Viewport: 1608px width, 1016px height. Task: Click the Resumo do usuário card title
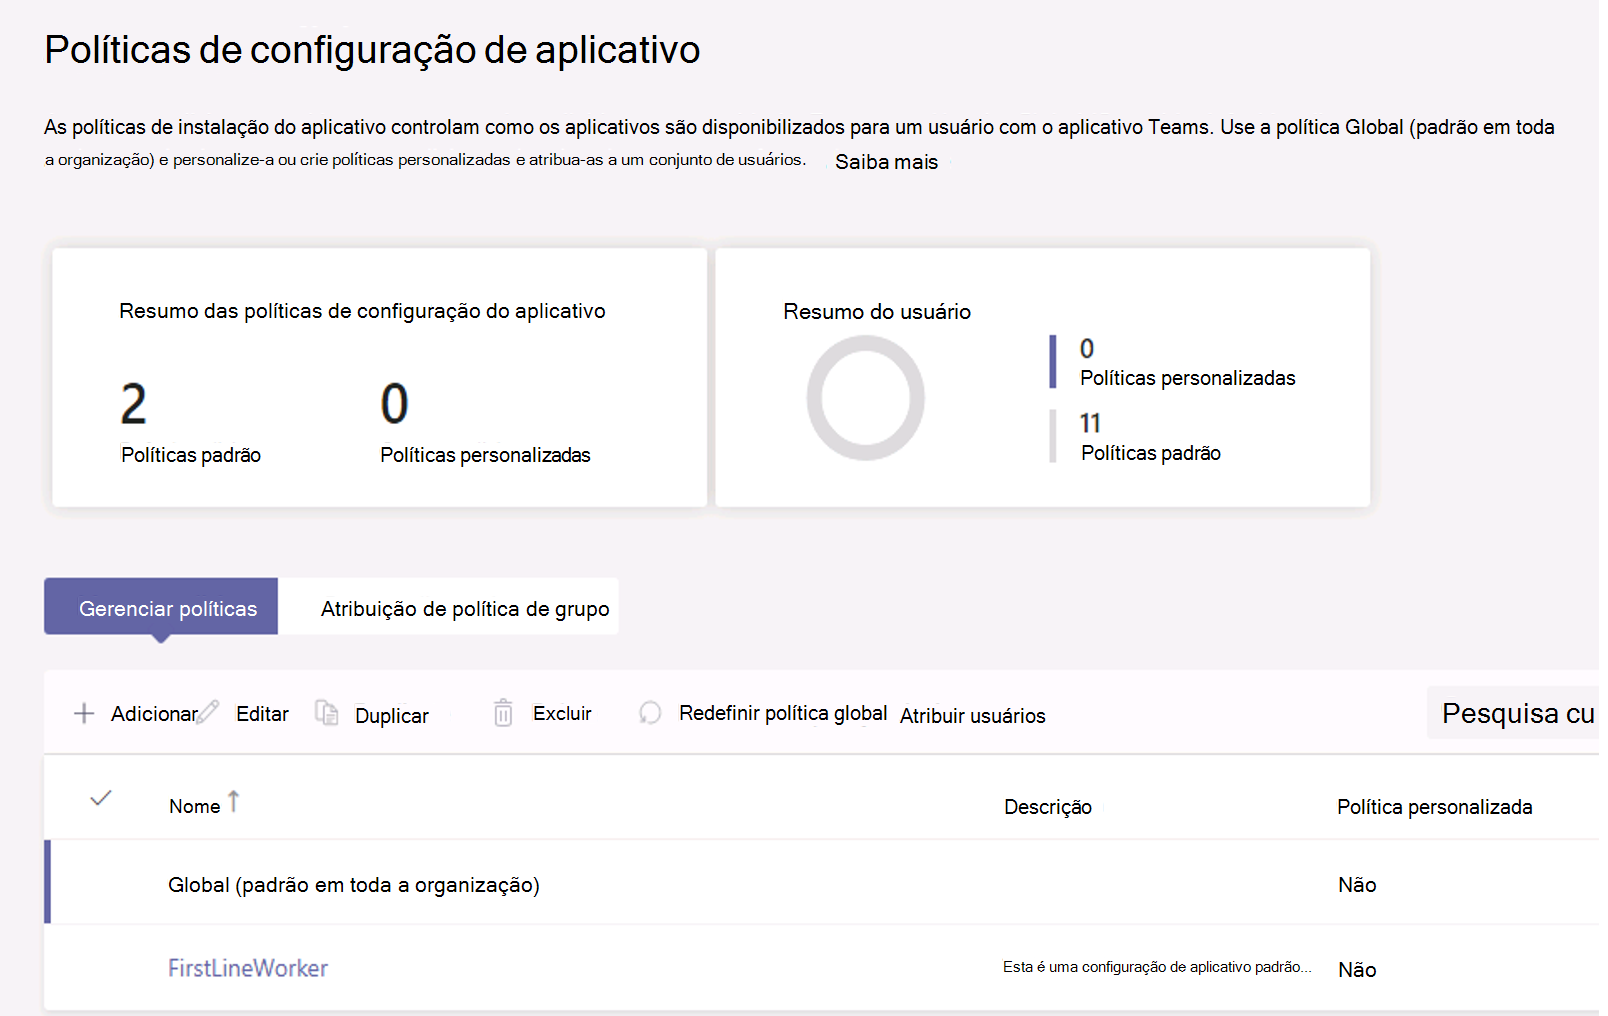pyautogui.click(x=877, y=312)
